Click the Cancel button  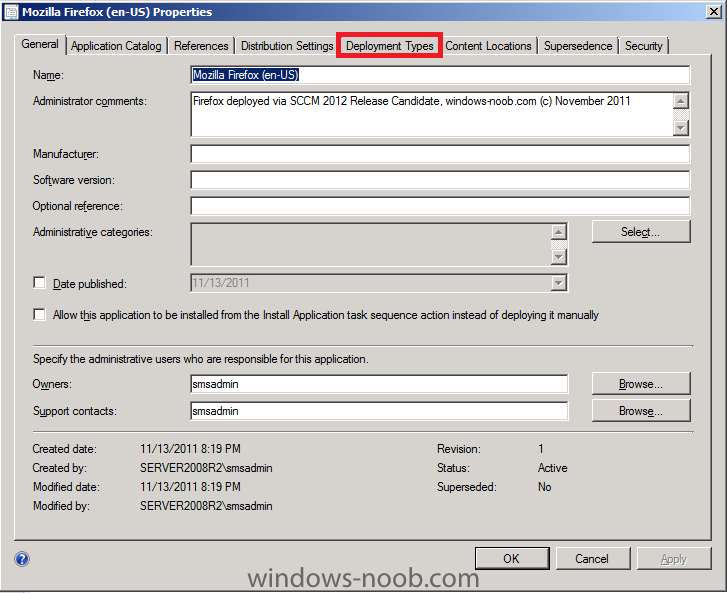pyautogui.click(x=592, y=559)
